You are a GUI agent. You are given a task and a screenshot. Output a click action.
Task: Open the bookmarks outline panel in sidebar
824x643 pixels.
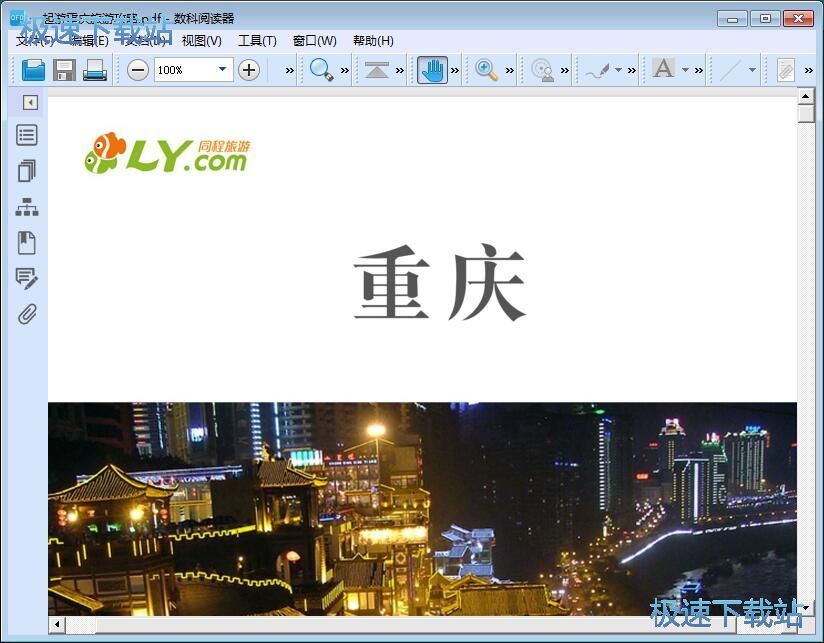coord(27,136)
